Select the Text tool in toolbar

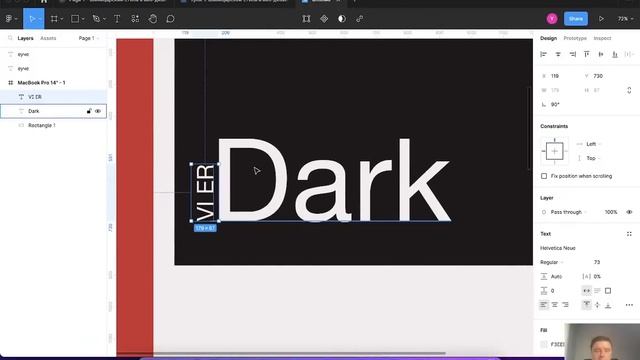pos(117,19)
